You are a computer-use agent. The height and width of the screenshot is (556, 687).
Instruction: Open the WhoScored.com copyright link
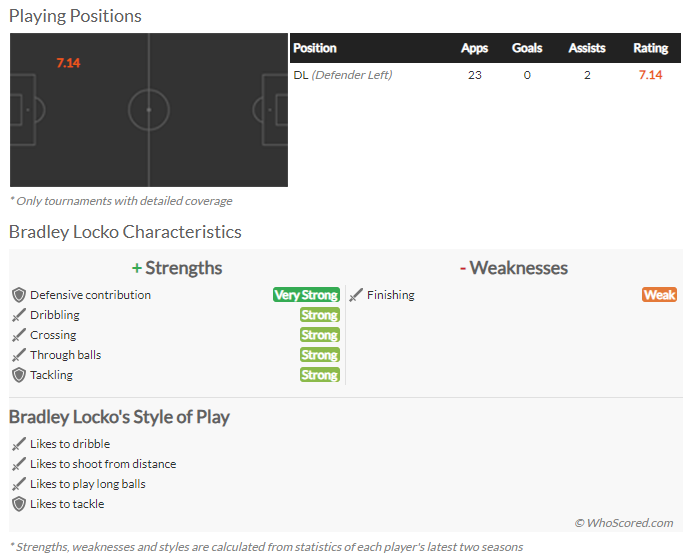click(x=624, y=523)
